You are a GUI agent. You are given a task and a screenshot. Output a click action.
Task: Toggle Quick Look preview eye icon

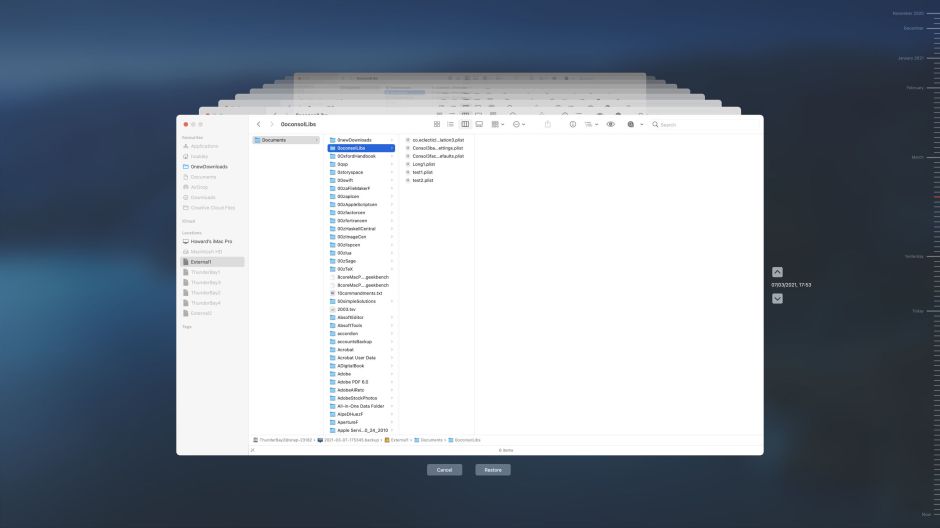(610, 124)
